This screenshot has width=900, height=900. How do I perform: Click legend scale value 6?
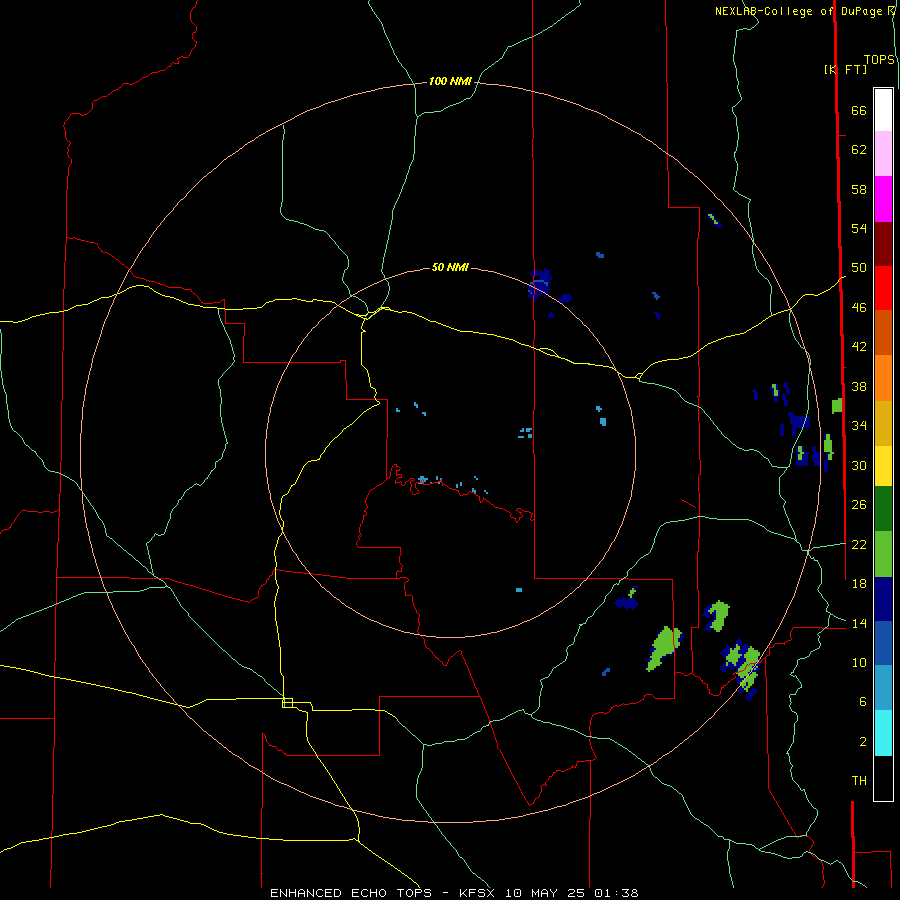[862, 701]
